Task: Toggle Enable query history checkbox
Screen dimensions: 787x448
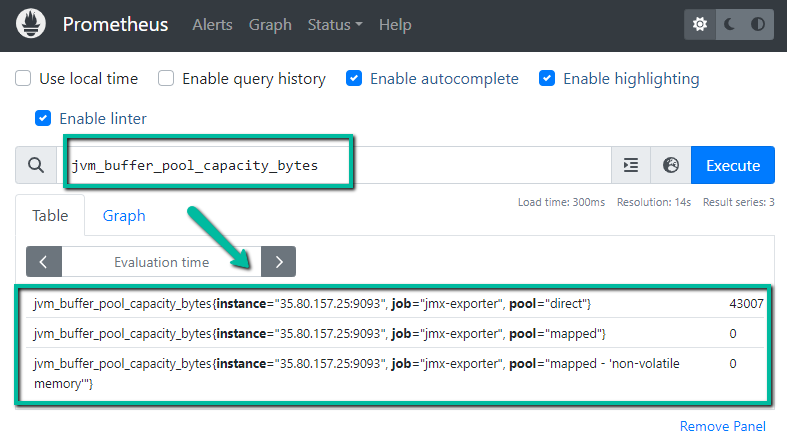Action: [167, 78]
